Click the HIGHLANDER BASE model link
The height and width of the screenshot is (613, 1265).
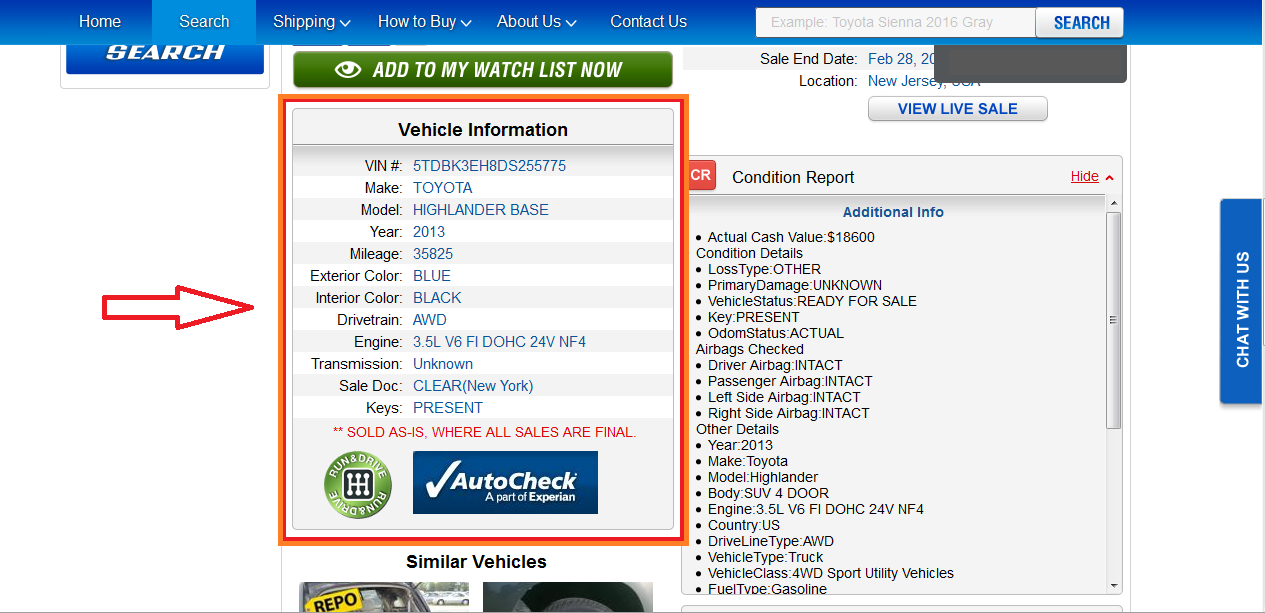(x=481, y=210)
